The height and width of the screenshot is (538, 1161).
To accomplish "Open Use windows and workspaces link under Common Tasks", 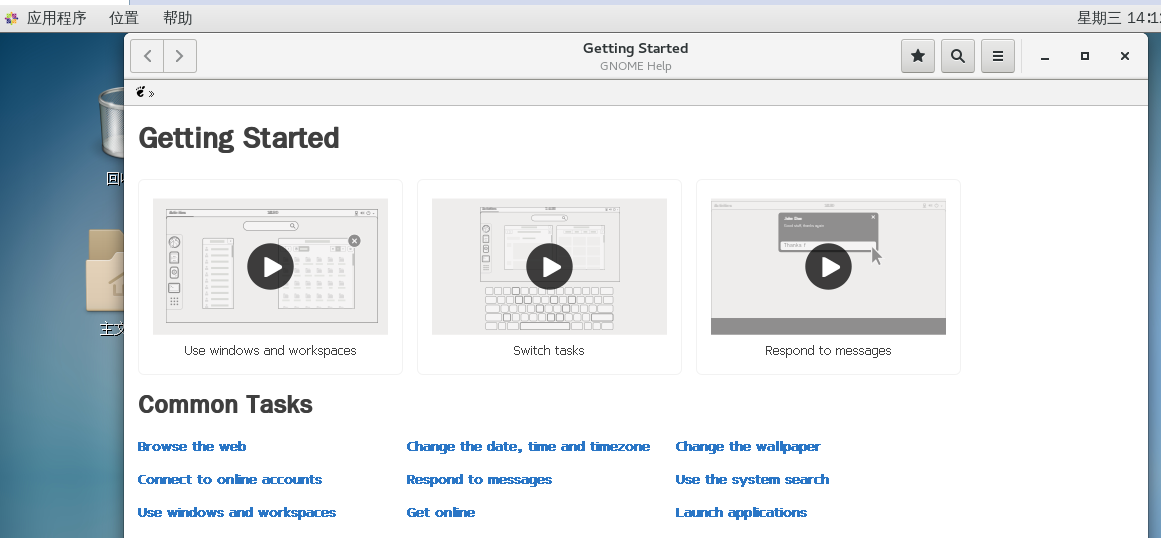I will click(x=237, y=513).
